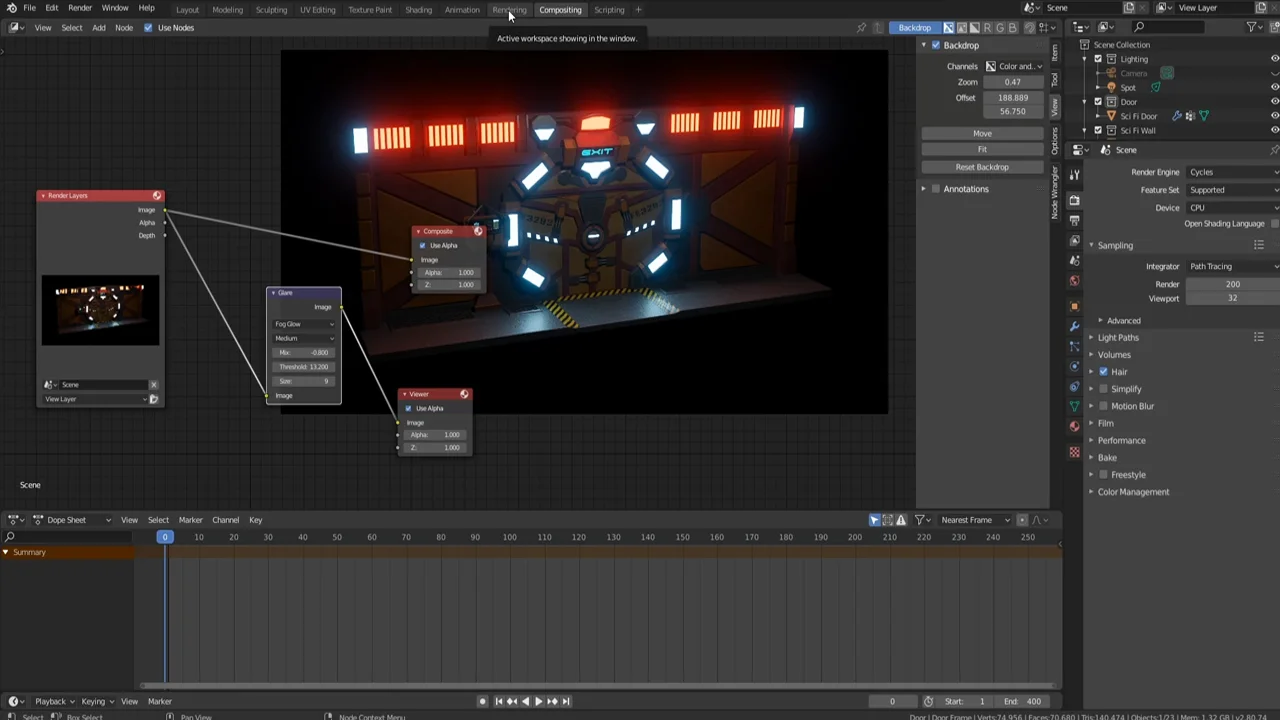Open the Modifier Properties wrench icon
Screen dimensions: 1280x720
[1074, 326]
